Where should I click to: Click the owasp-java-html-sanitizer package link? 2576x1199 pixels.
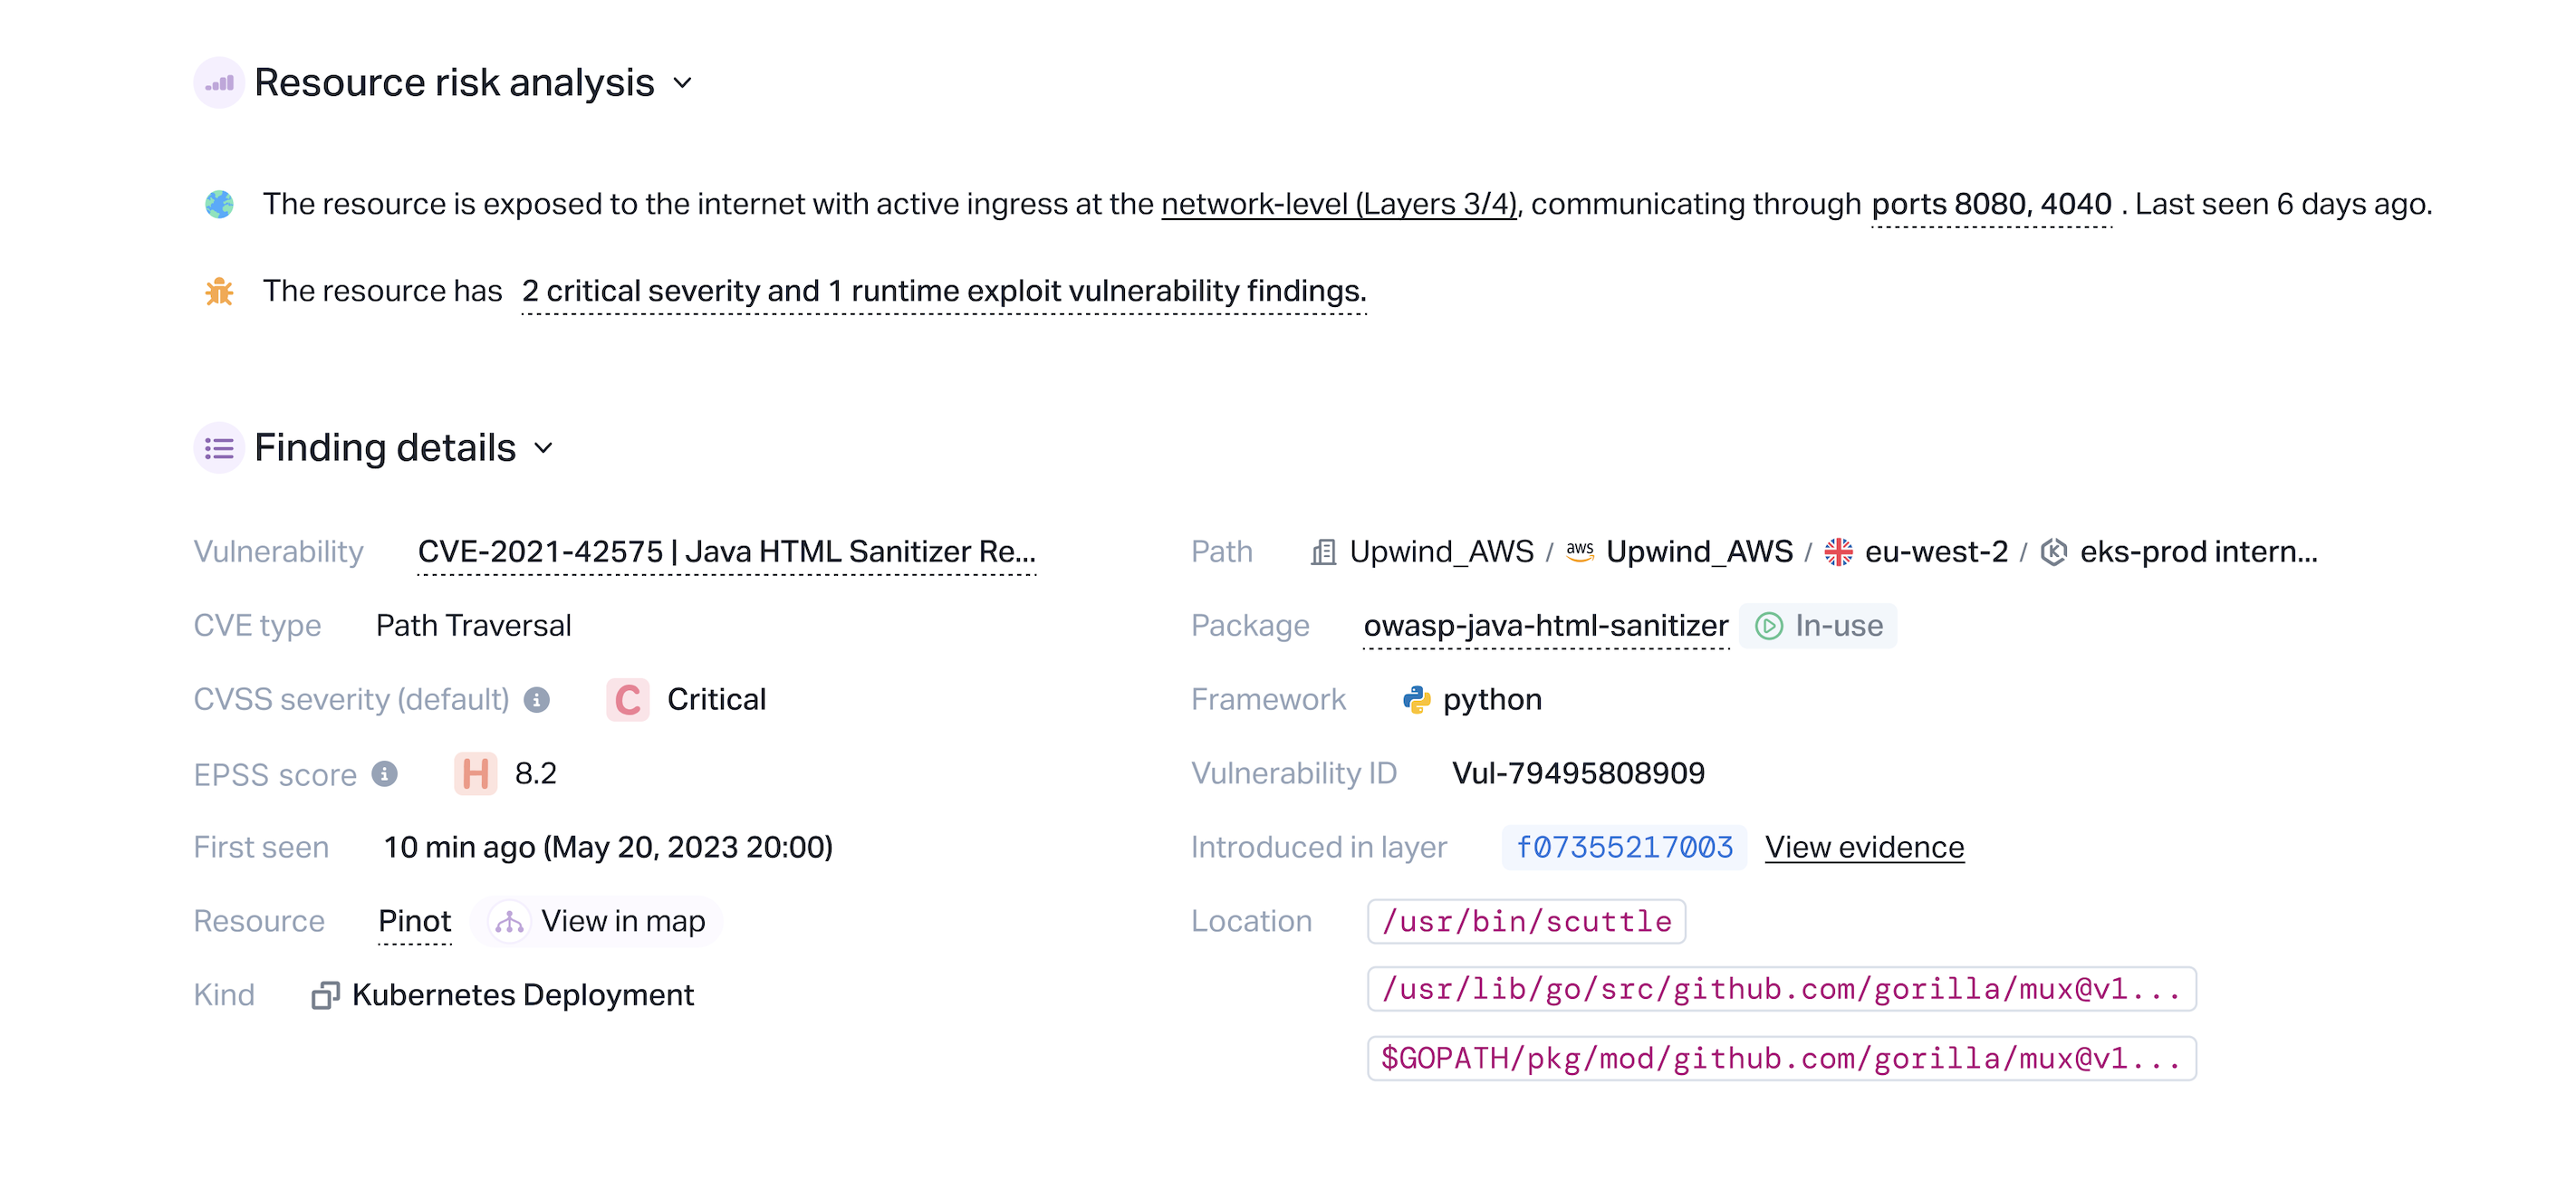1545,625
